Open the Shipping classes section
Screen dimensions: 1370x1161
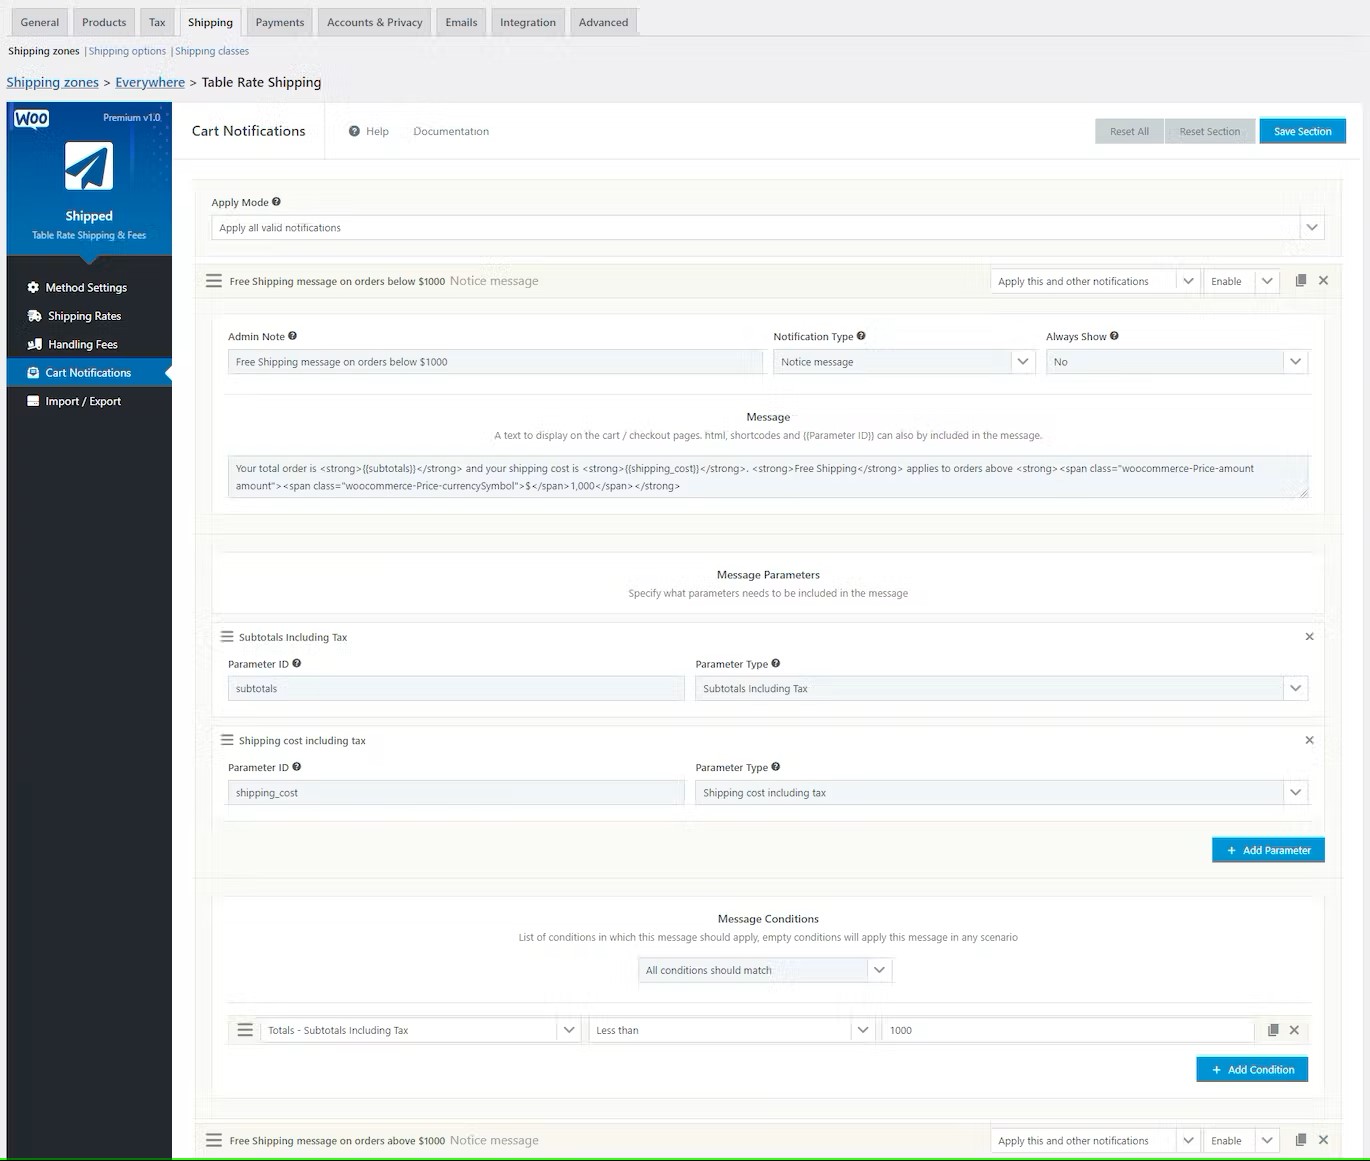pos(211,50)
